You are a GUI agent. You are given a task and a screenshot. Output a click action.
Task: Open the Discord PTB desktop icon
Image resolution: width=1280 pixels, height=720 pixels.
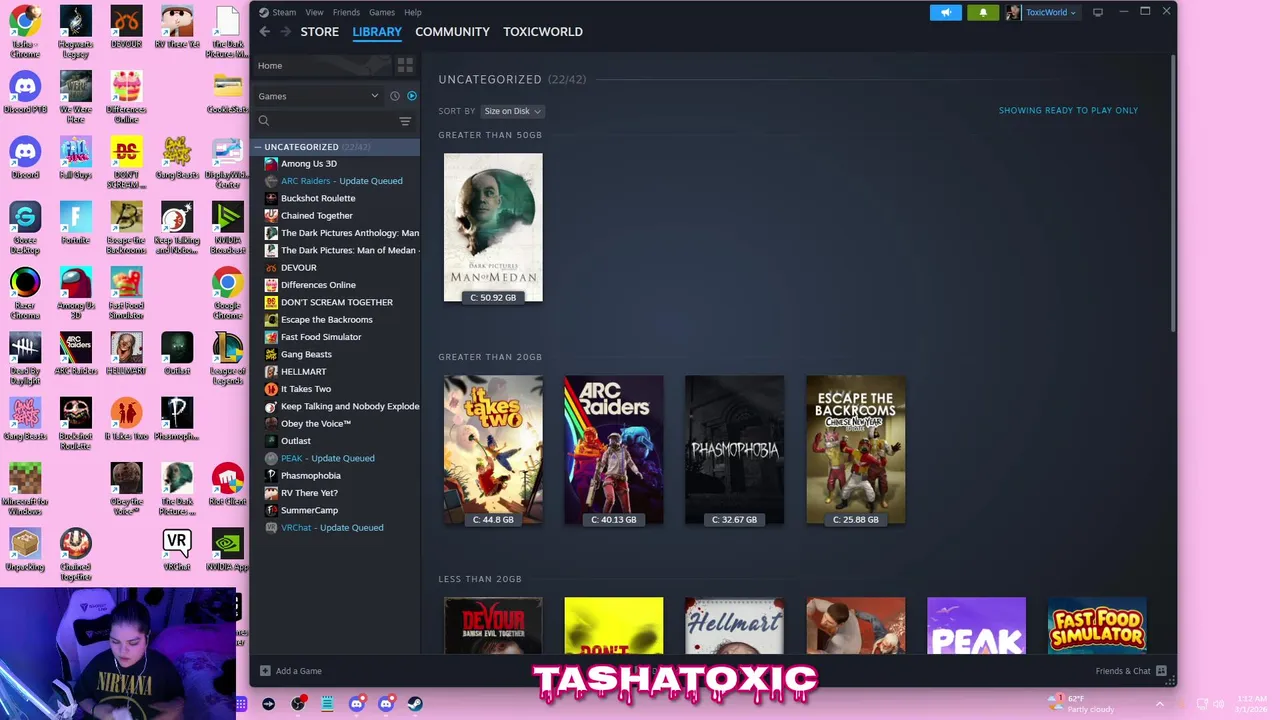tap(25, 93)
